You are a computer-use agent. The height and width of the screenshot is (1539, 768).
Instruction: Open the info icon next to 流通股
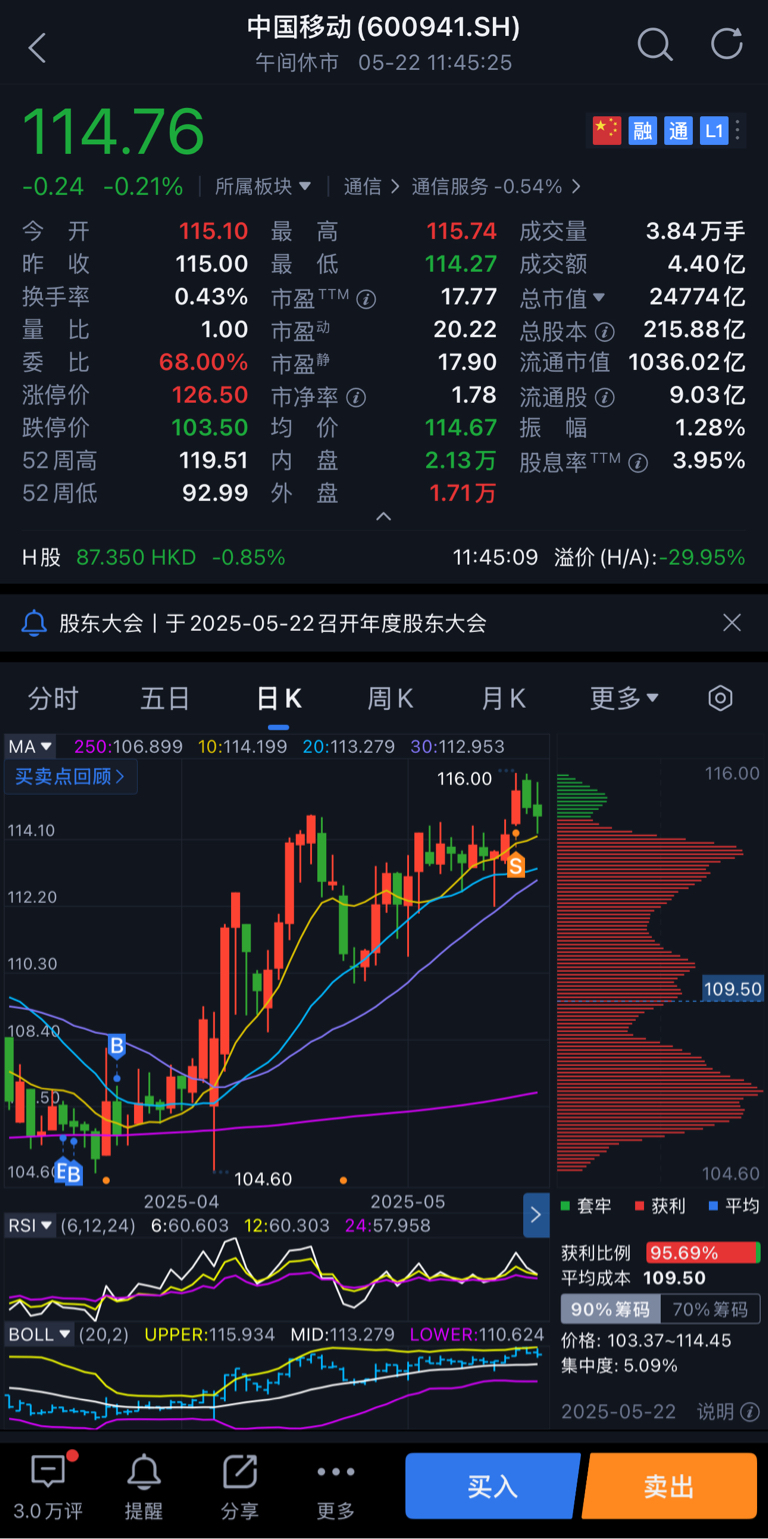coord(603,397)
